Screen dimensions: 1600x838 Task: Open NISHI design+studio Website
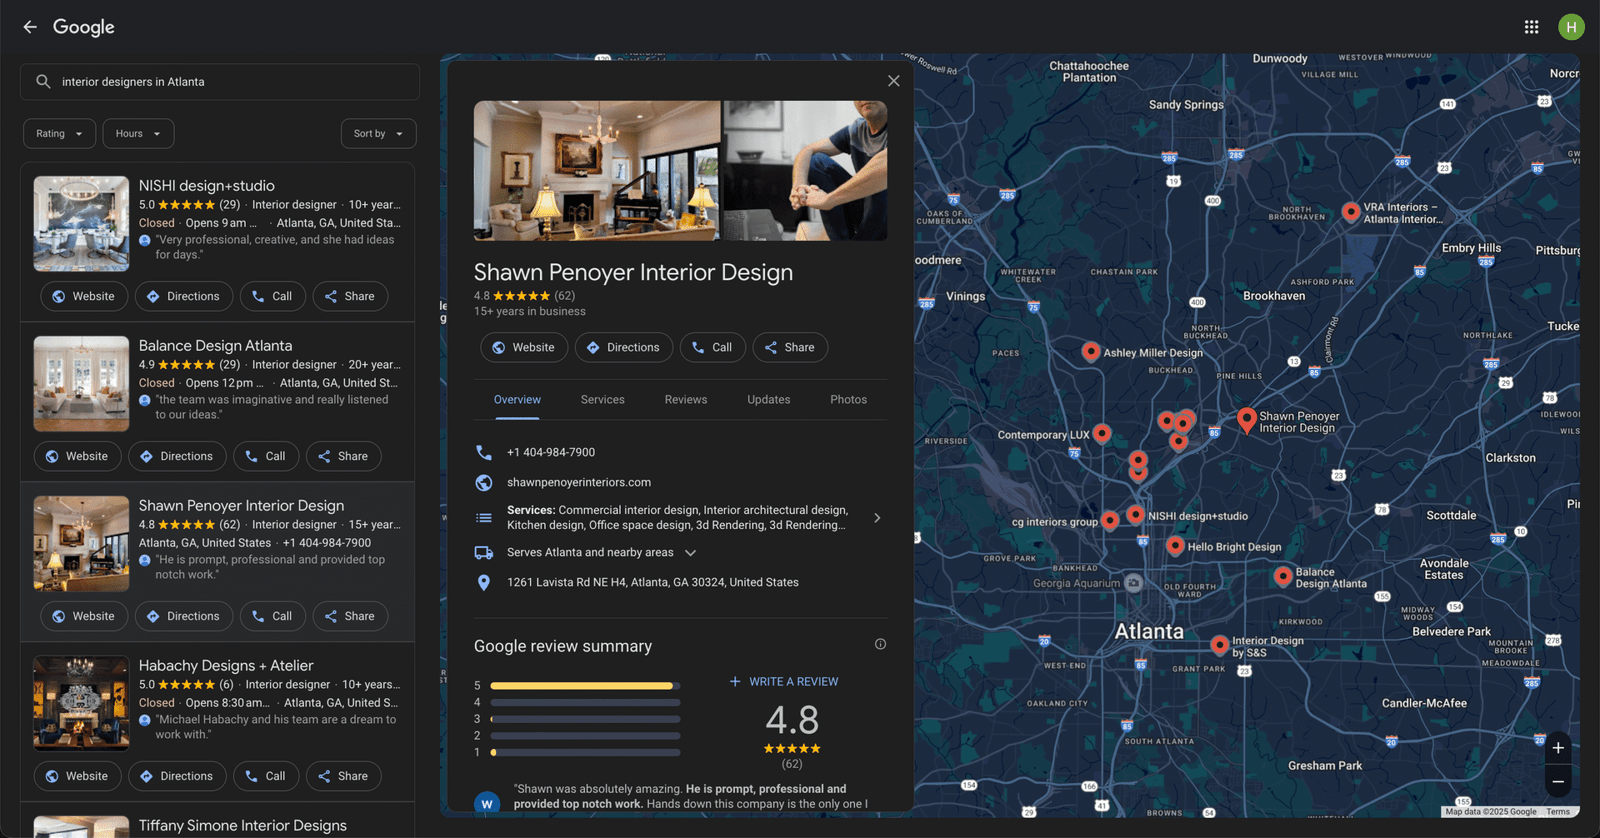click(84, 296)
